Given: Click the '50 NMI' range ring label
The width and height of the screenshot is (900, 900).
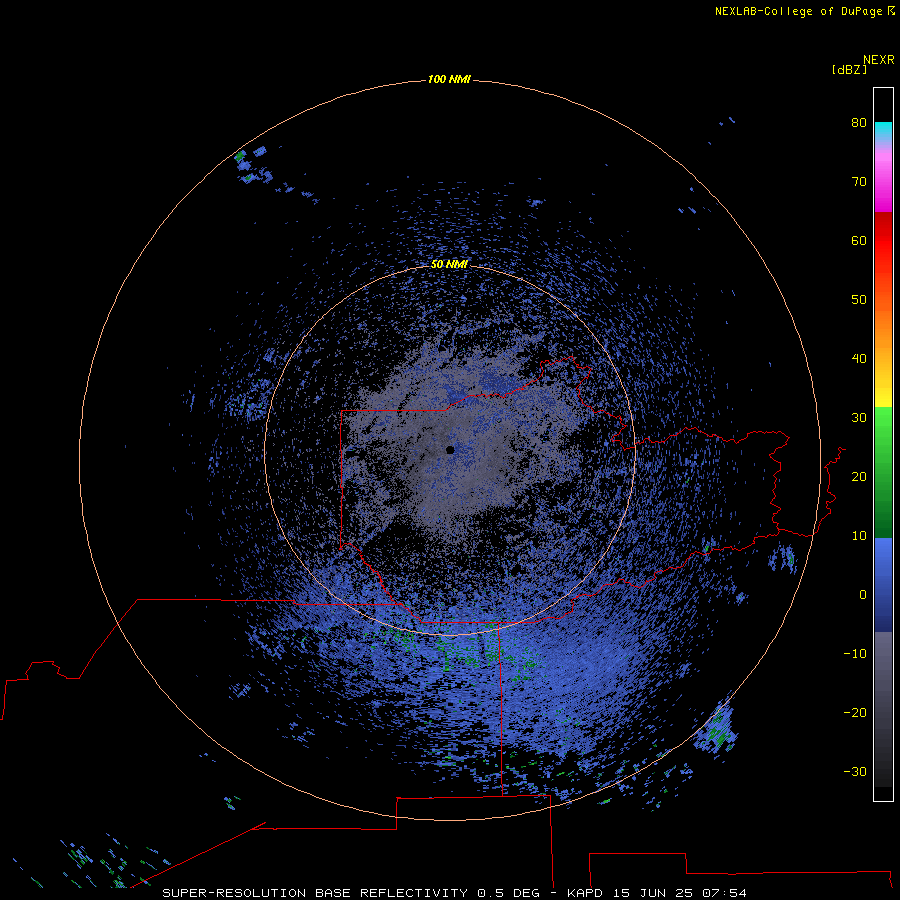Looking at the screenshot, I should click(449, 265).
